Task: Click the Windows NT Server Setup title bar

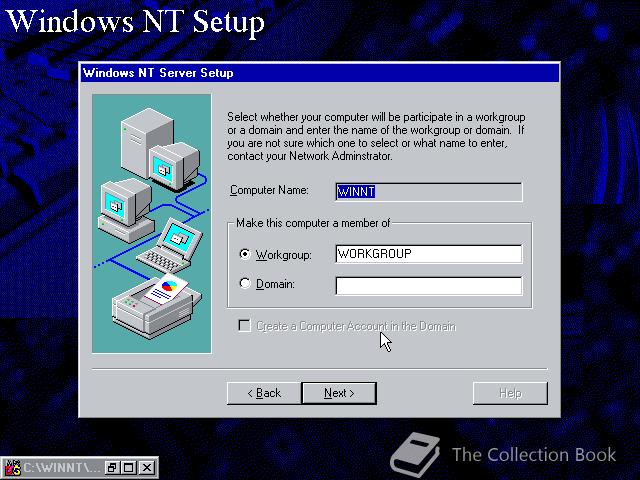Action: click(x=319, y=73)
